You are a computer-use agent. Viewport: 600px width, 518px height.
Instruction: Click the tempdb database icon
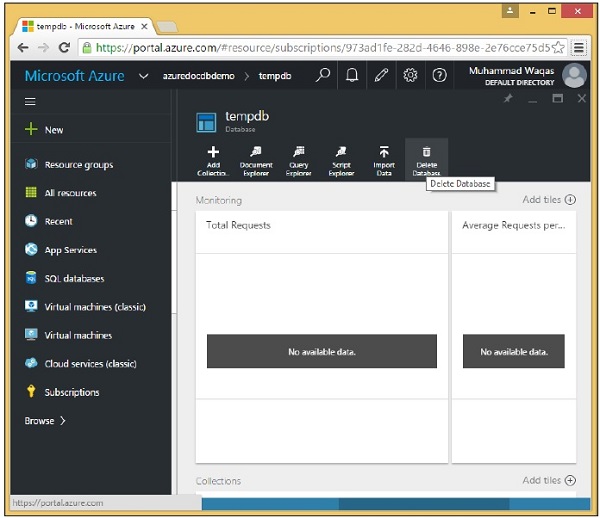pyautogui.click(x=206, y=122)
